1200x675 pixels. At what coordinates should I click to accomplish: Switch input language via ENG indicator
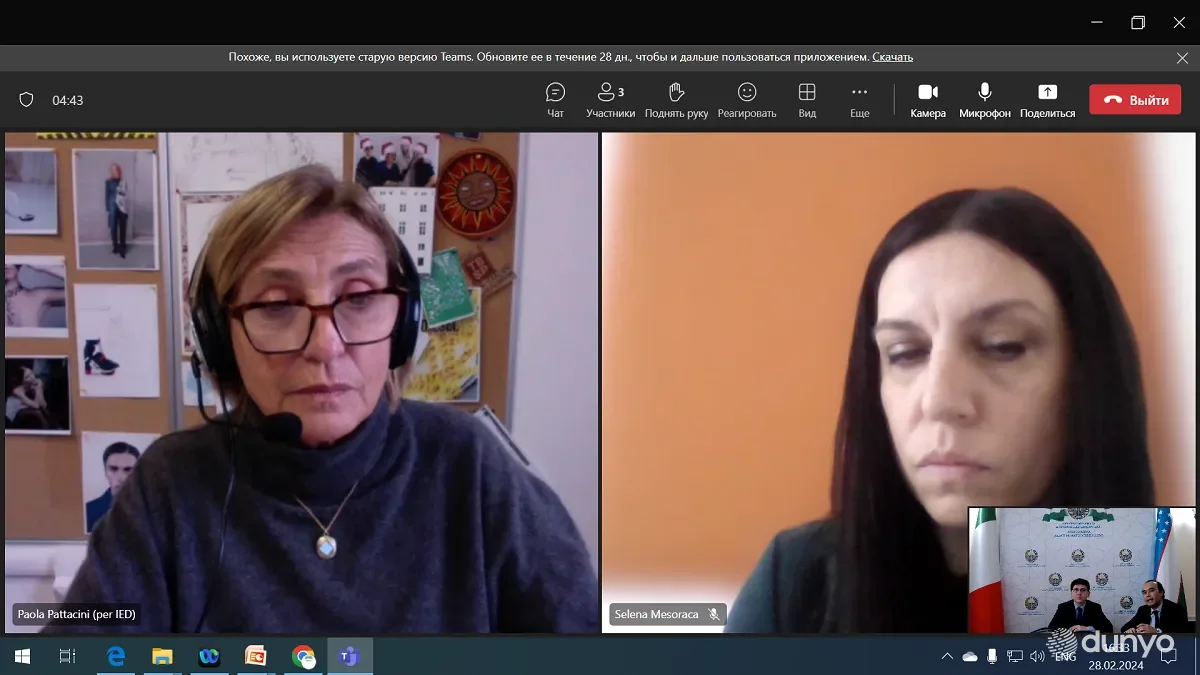(x=1066, y=657)
